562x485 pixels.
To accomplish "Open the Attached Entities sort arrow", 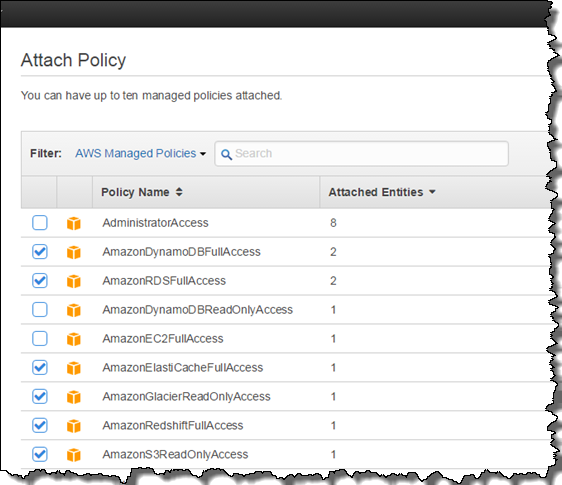I will (x=432, y=192).
